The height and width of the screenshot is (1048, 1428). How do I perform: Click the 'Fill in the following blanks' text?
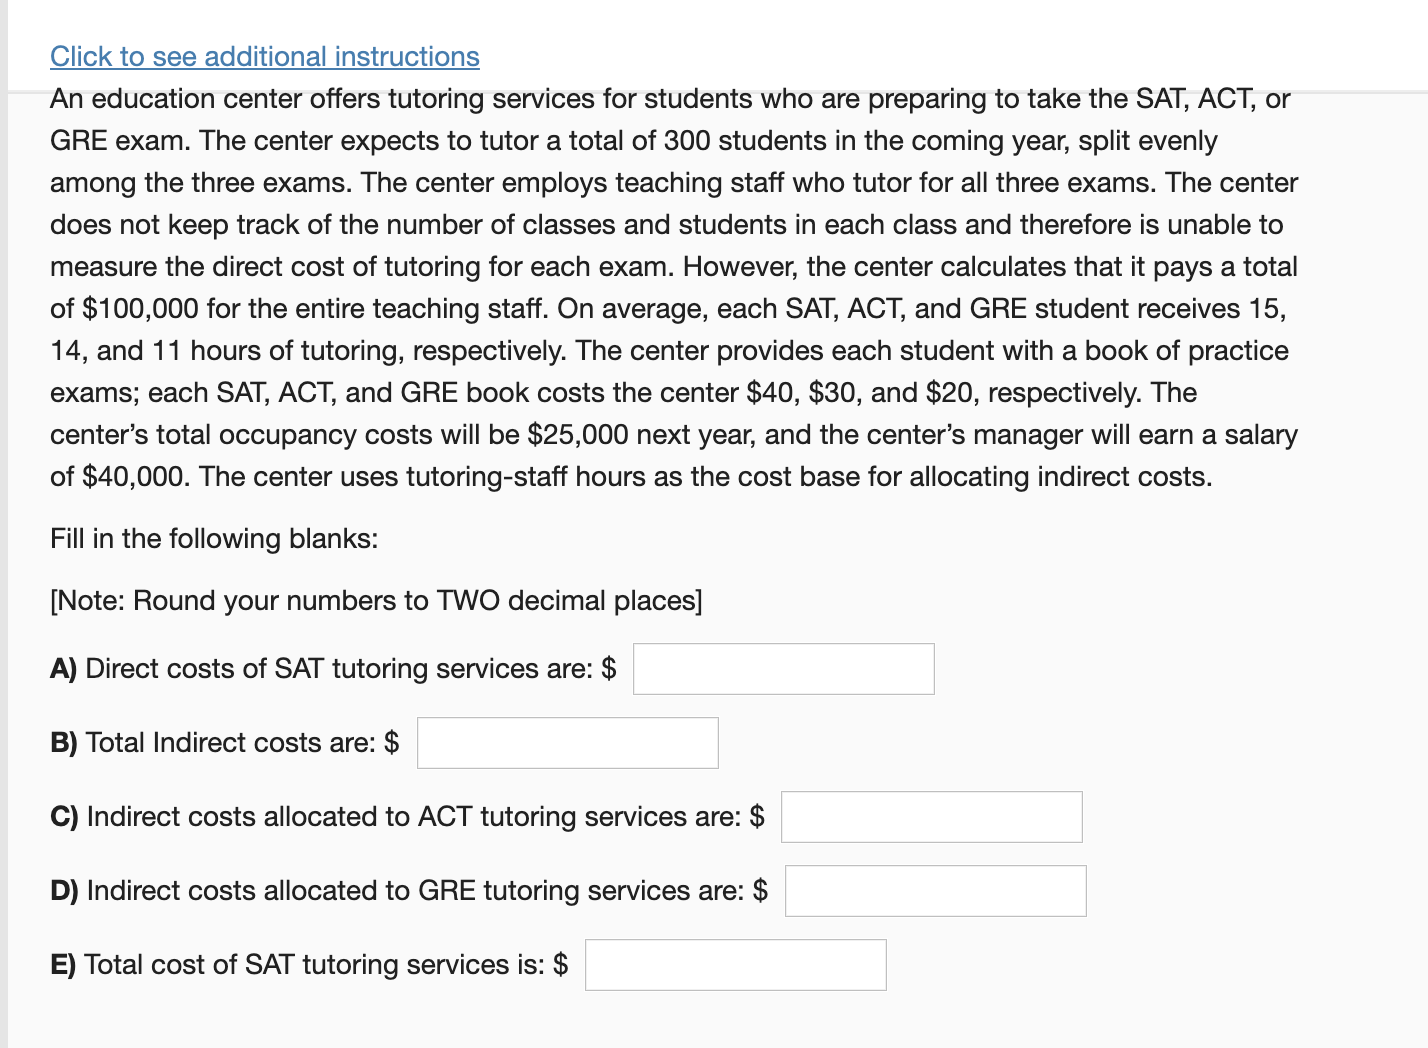pos(212,539)
